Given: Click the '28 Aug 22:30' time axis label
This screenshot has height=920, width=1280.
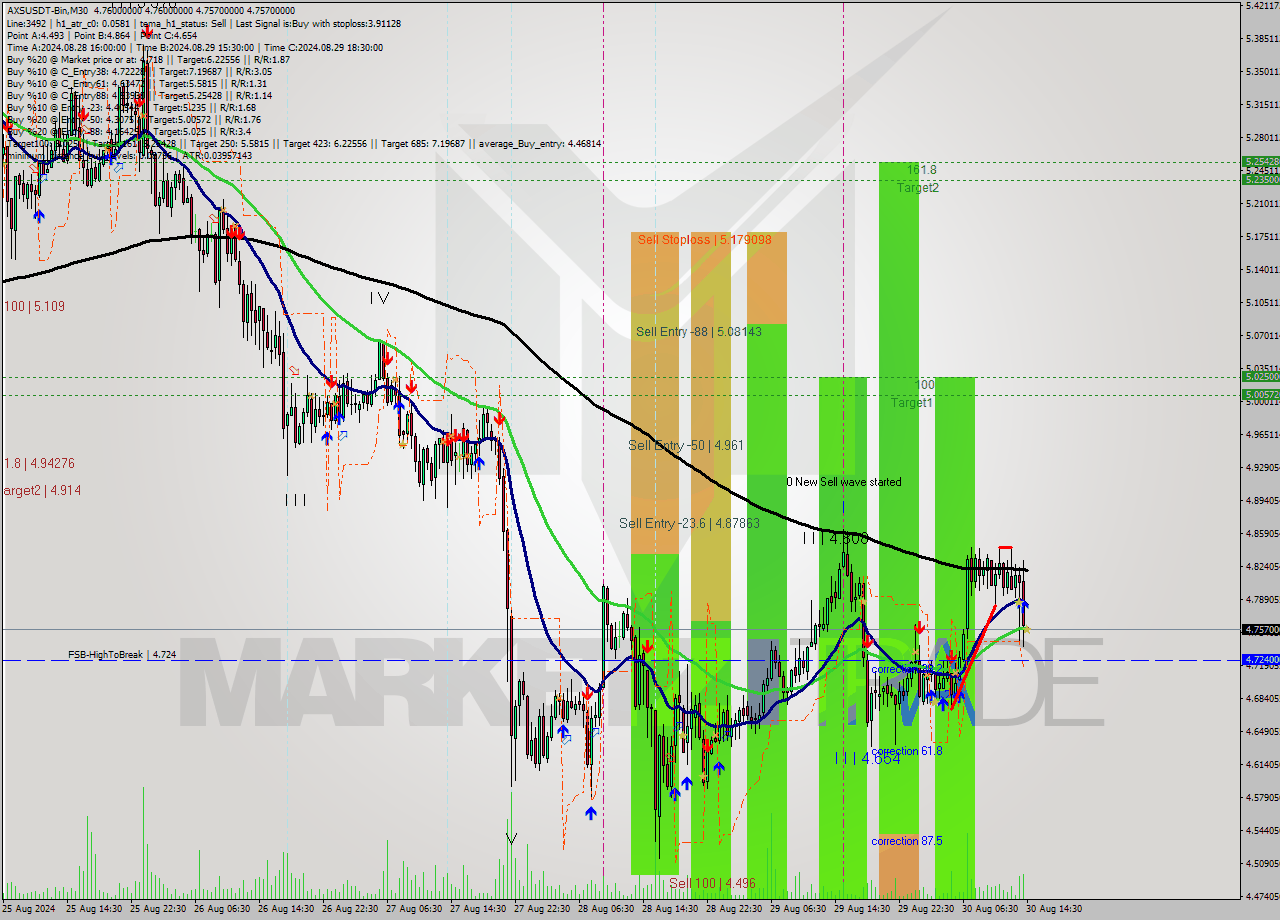Looking at the screenshot, I should click(x=735, y=909).
